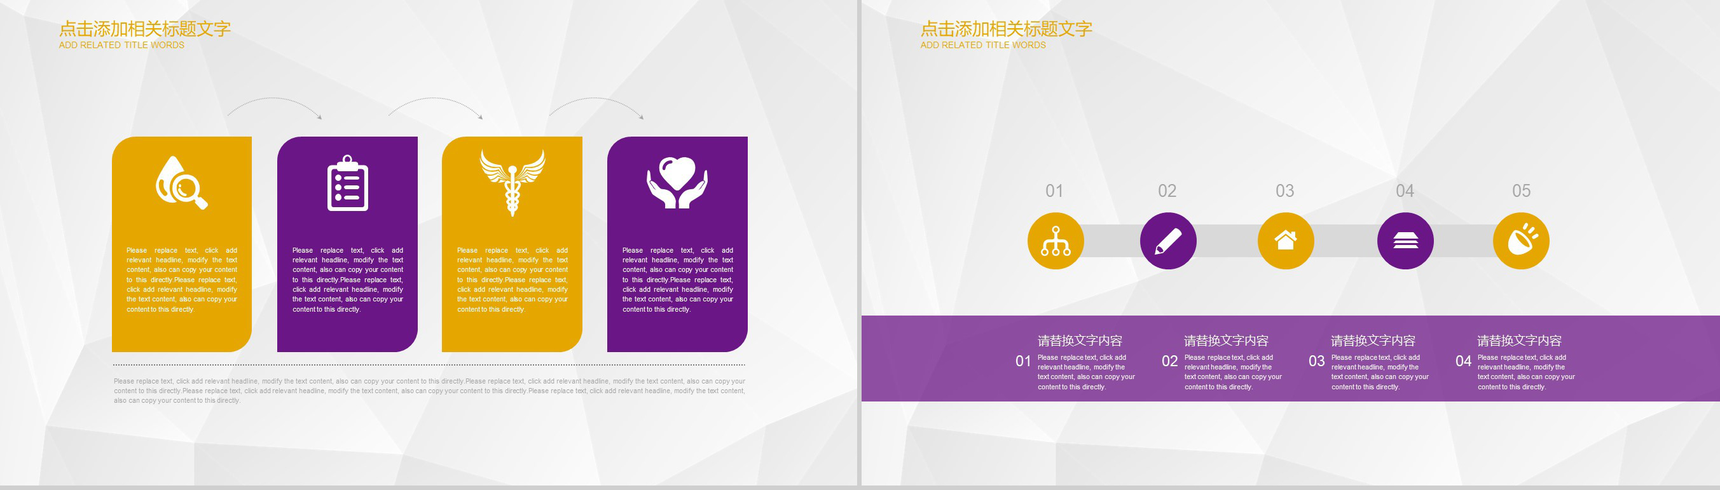
Task: Click left slide 'ADD RELATED TITLE WORDS' subtitle
Action: pos(121,45)
